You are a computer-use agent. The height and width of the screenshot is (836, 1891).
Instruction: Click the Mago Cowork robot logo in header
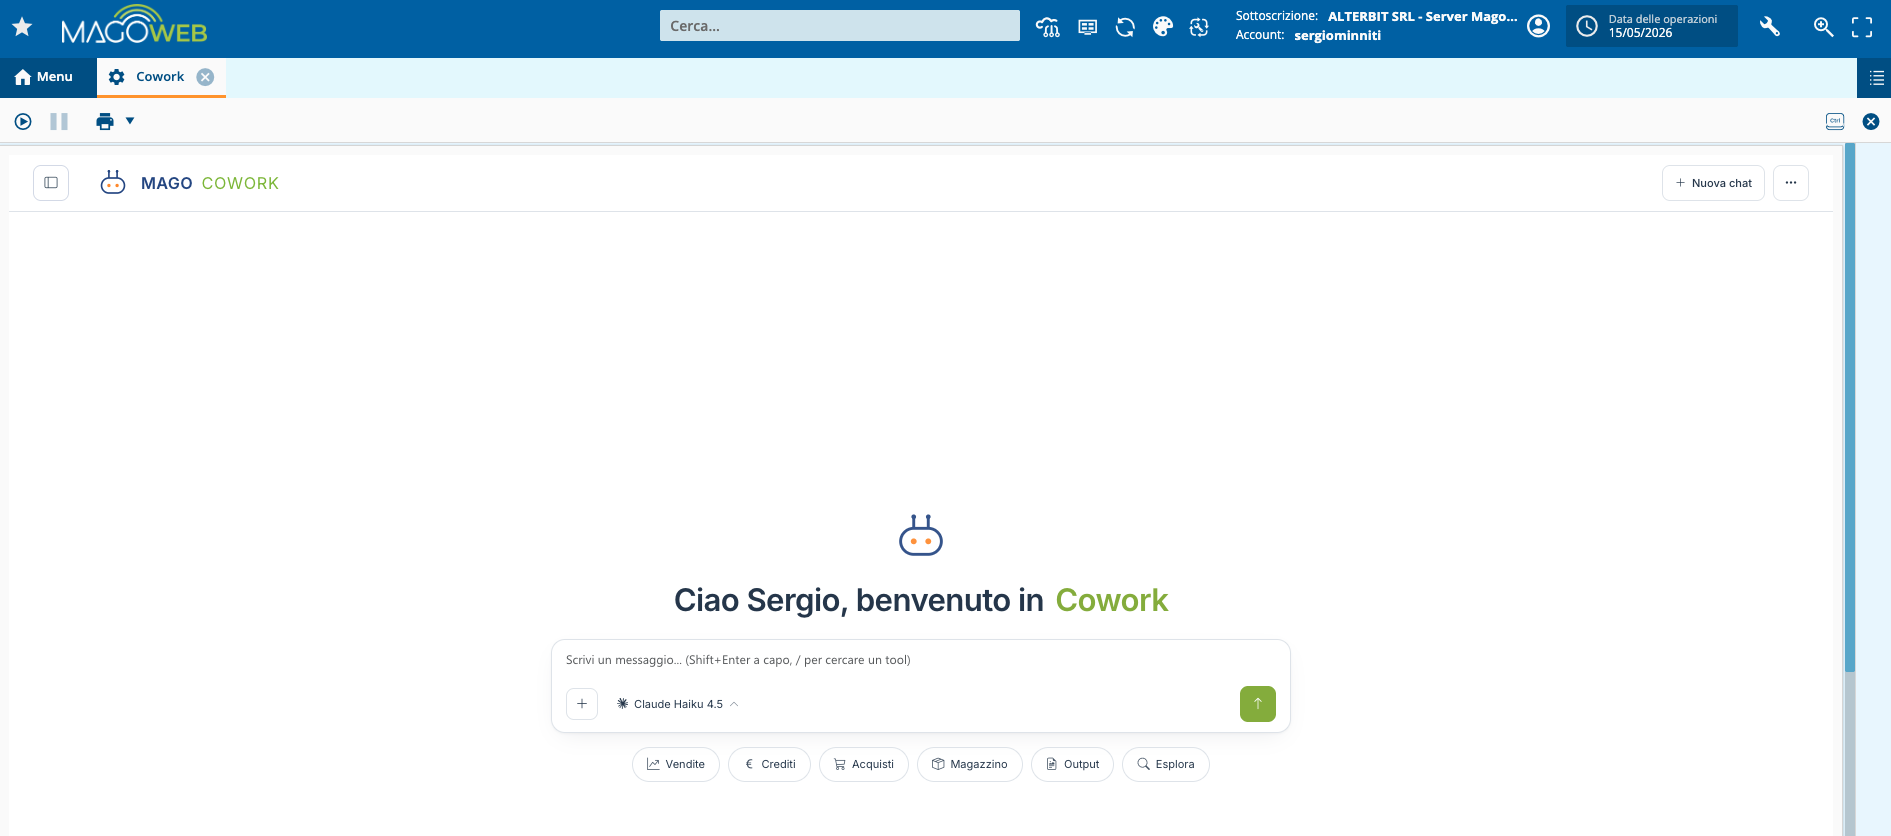point(113,182)
